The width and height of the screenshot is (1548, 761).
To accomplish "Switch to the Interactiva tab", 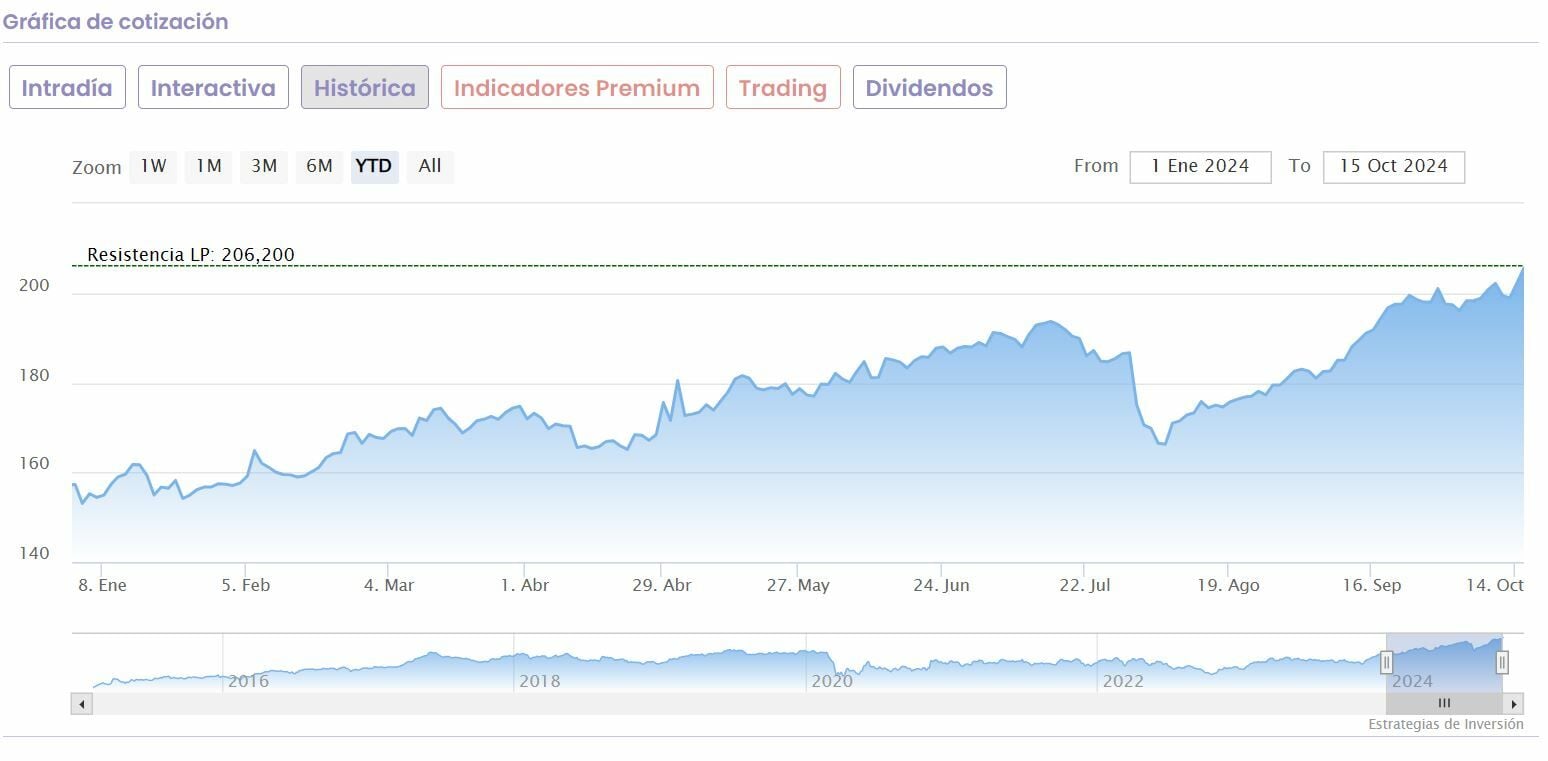I will [x=213, y=88].
